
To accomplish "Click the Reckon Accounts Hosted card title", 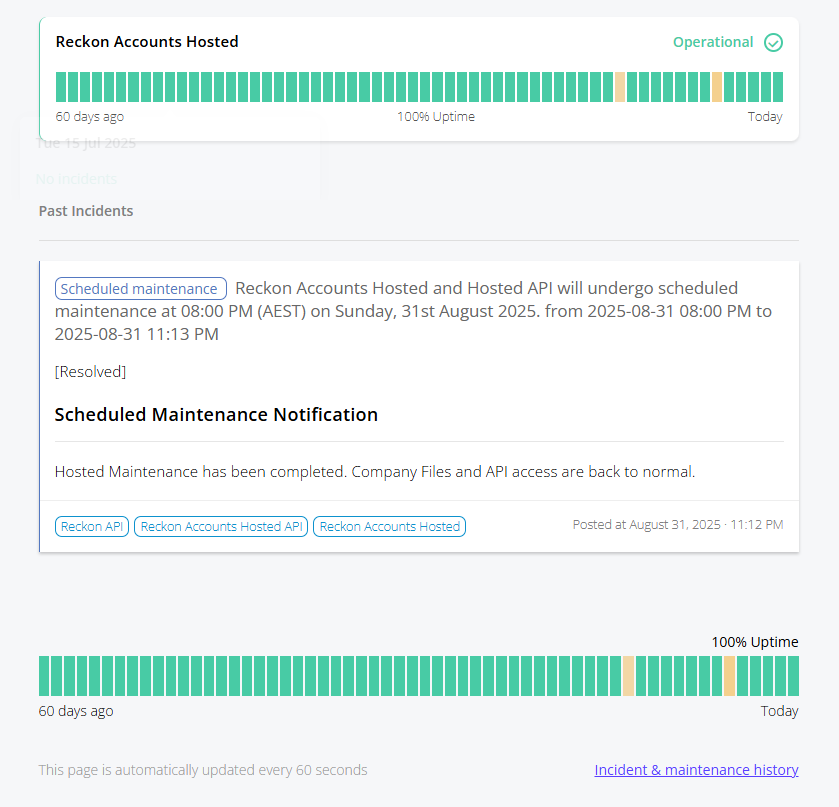I will 147,42.
